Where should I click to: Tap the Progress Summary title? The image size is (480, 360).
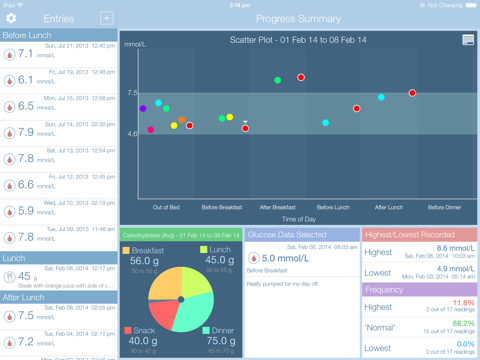pyautogui.click(x=298, y=19)
